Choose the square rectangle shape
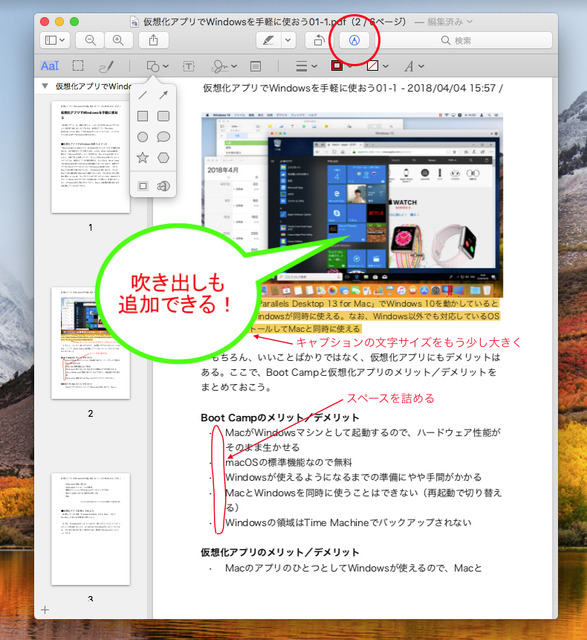587x640 pixels. click(142, 116)
